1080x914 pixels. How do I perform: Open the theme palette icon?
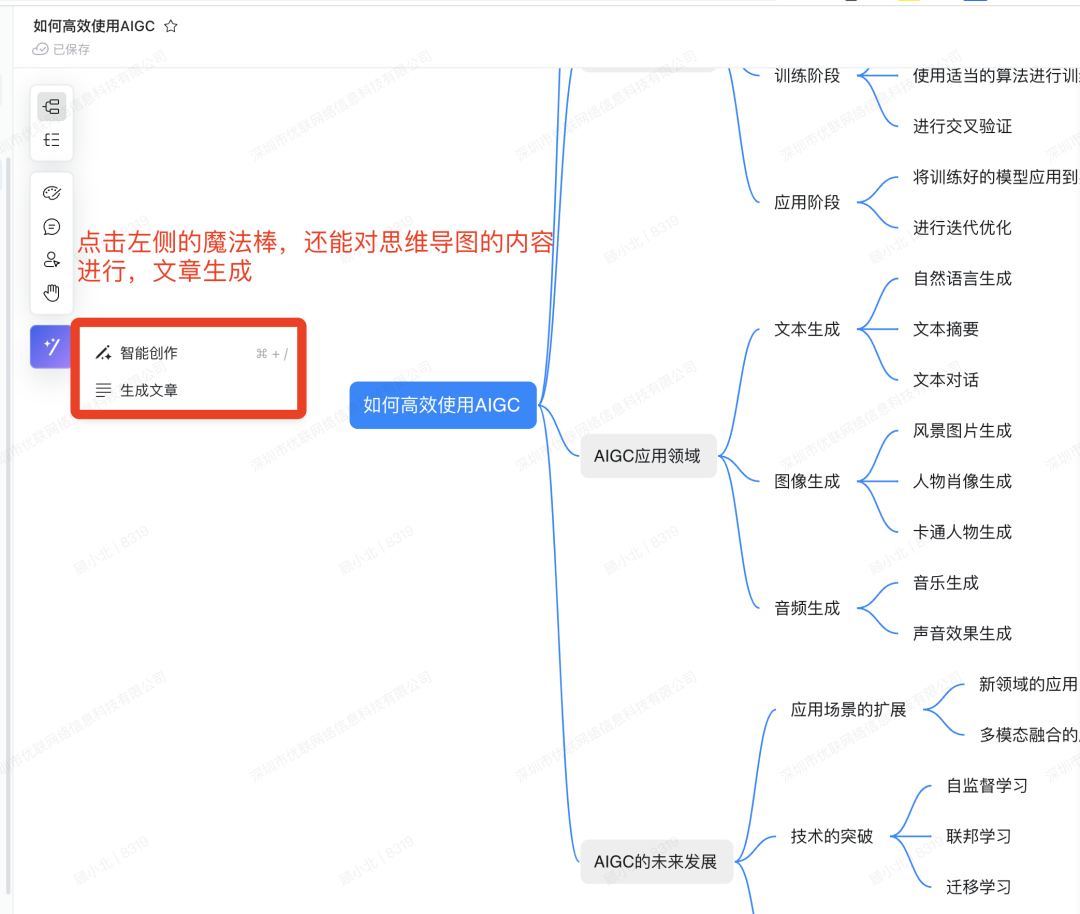(52, 193)
